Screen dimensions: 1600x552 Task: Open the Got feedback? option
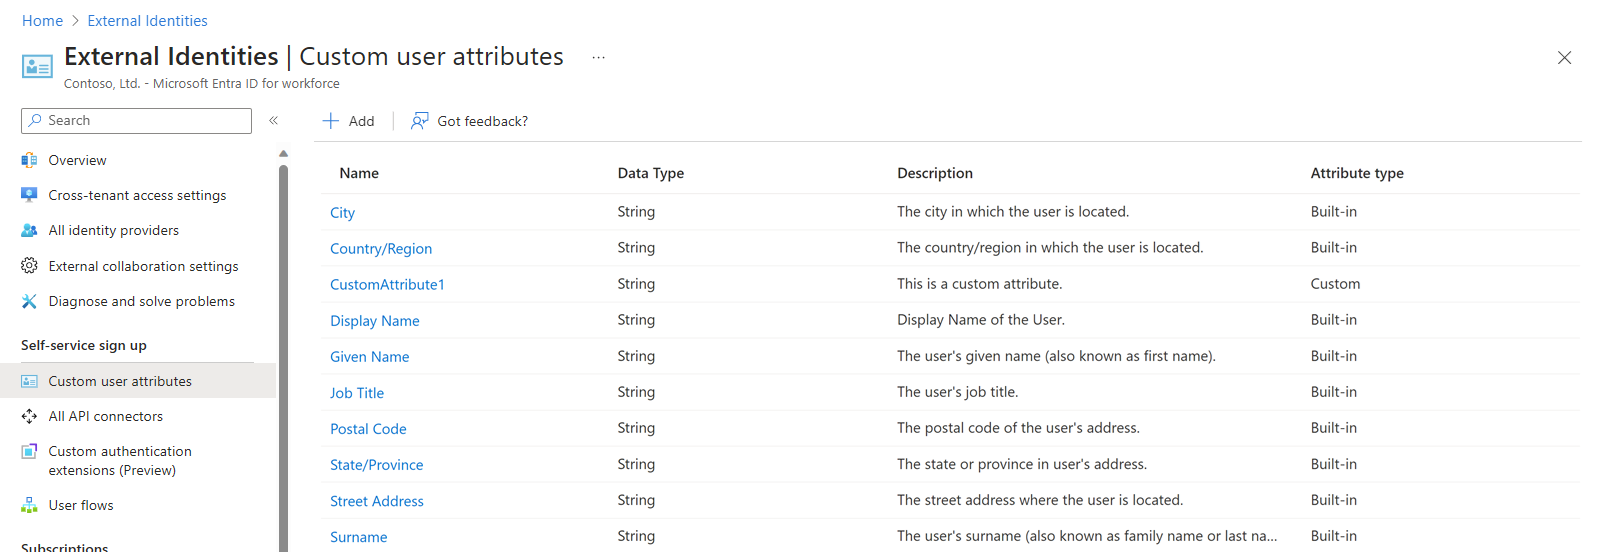tap(469, 121)
